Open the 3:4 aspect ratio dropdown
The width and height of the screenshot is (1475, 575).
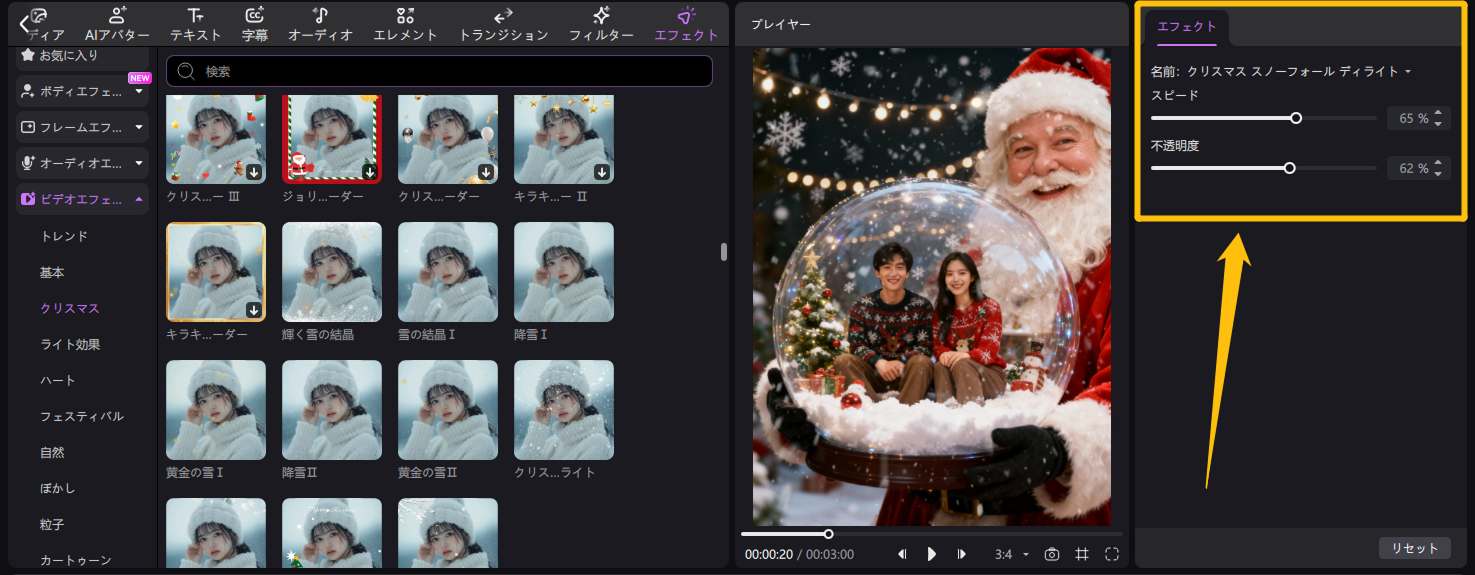1010,554
